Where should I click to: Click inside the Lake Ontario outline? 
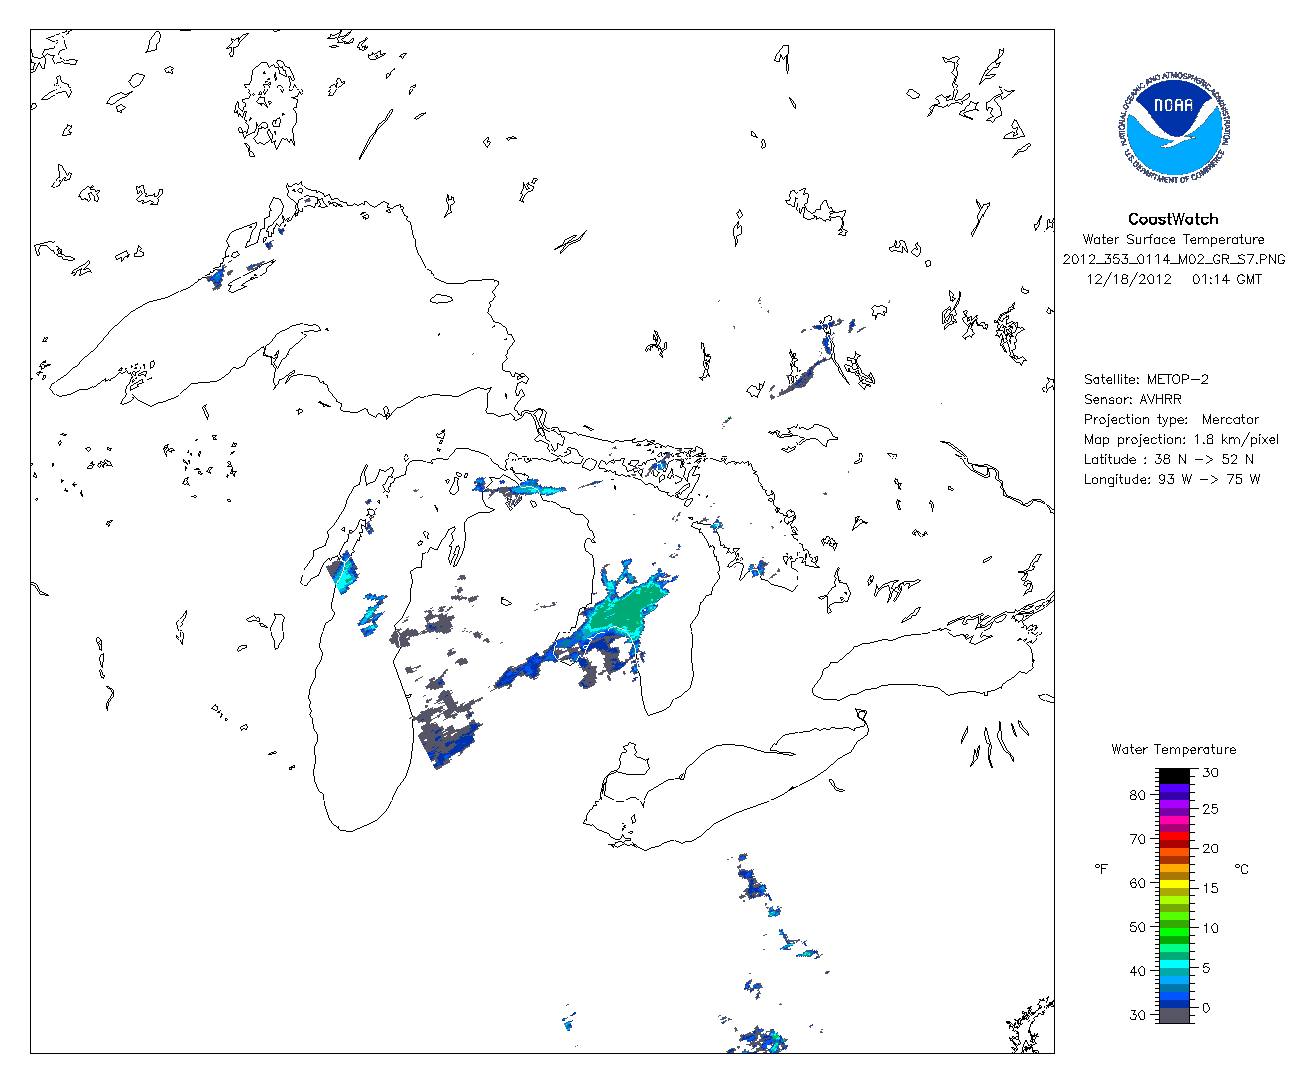[x=925, y=662]
